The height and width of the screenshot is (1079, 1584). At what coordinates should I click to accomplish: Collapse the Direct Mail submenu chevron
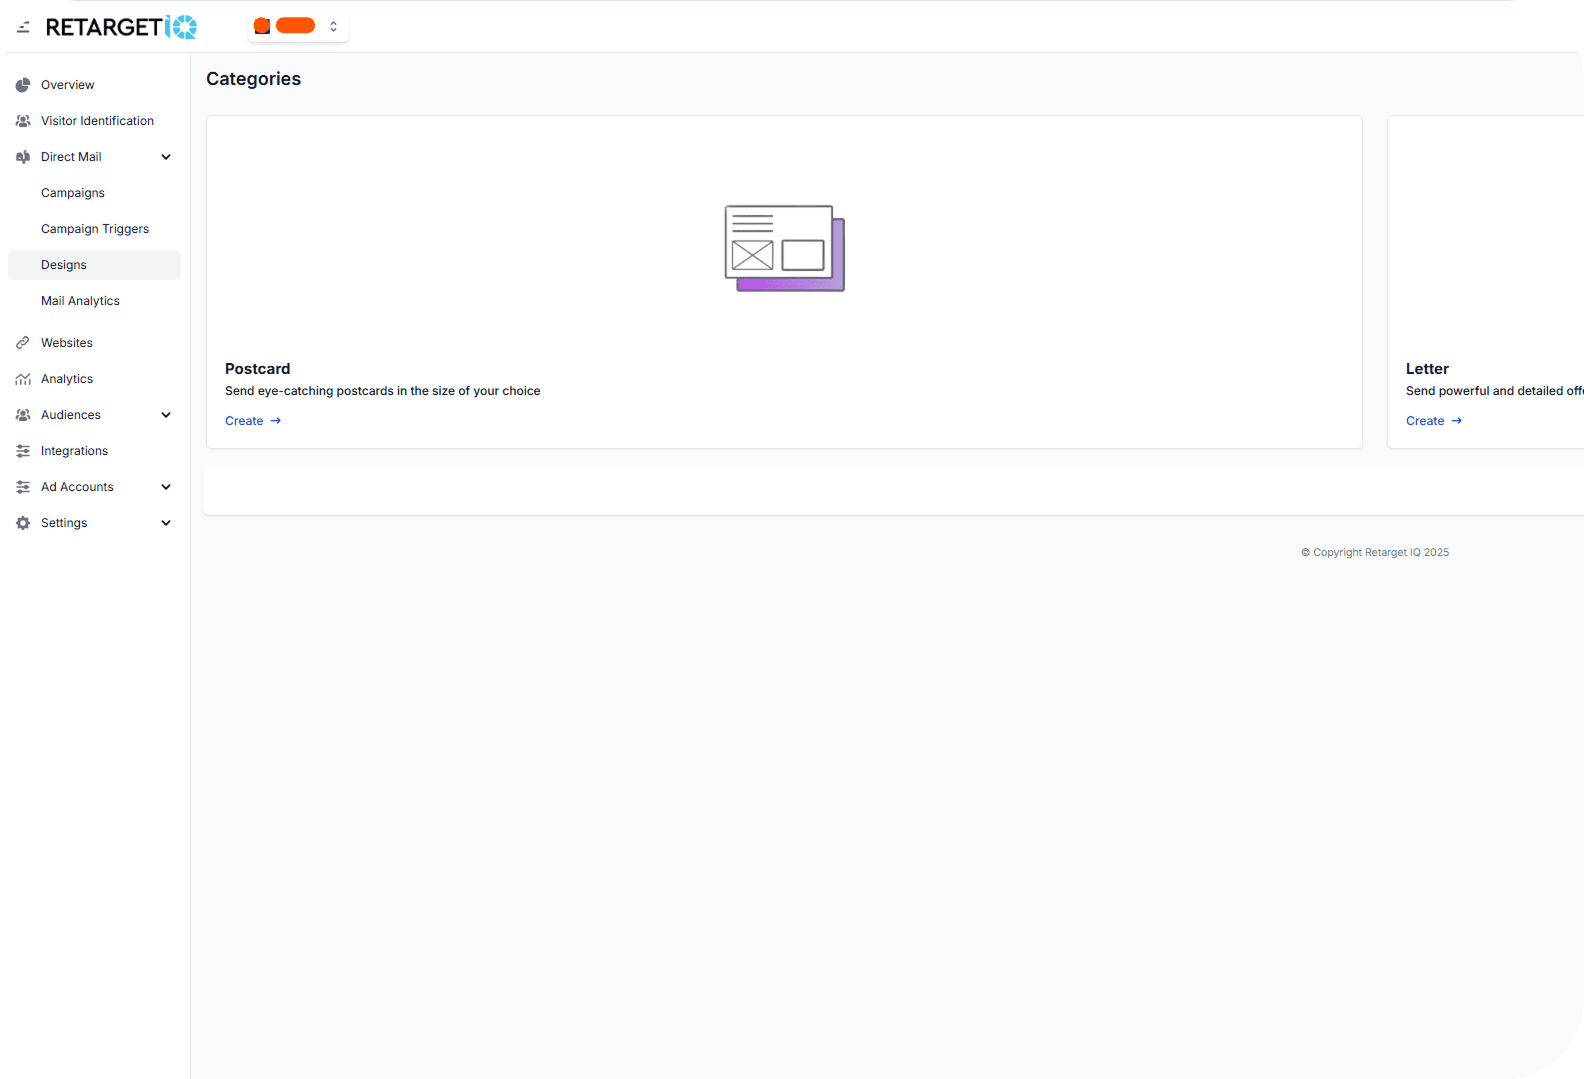166,157
